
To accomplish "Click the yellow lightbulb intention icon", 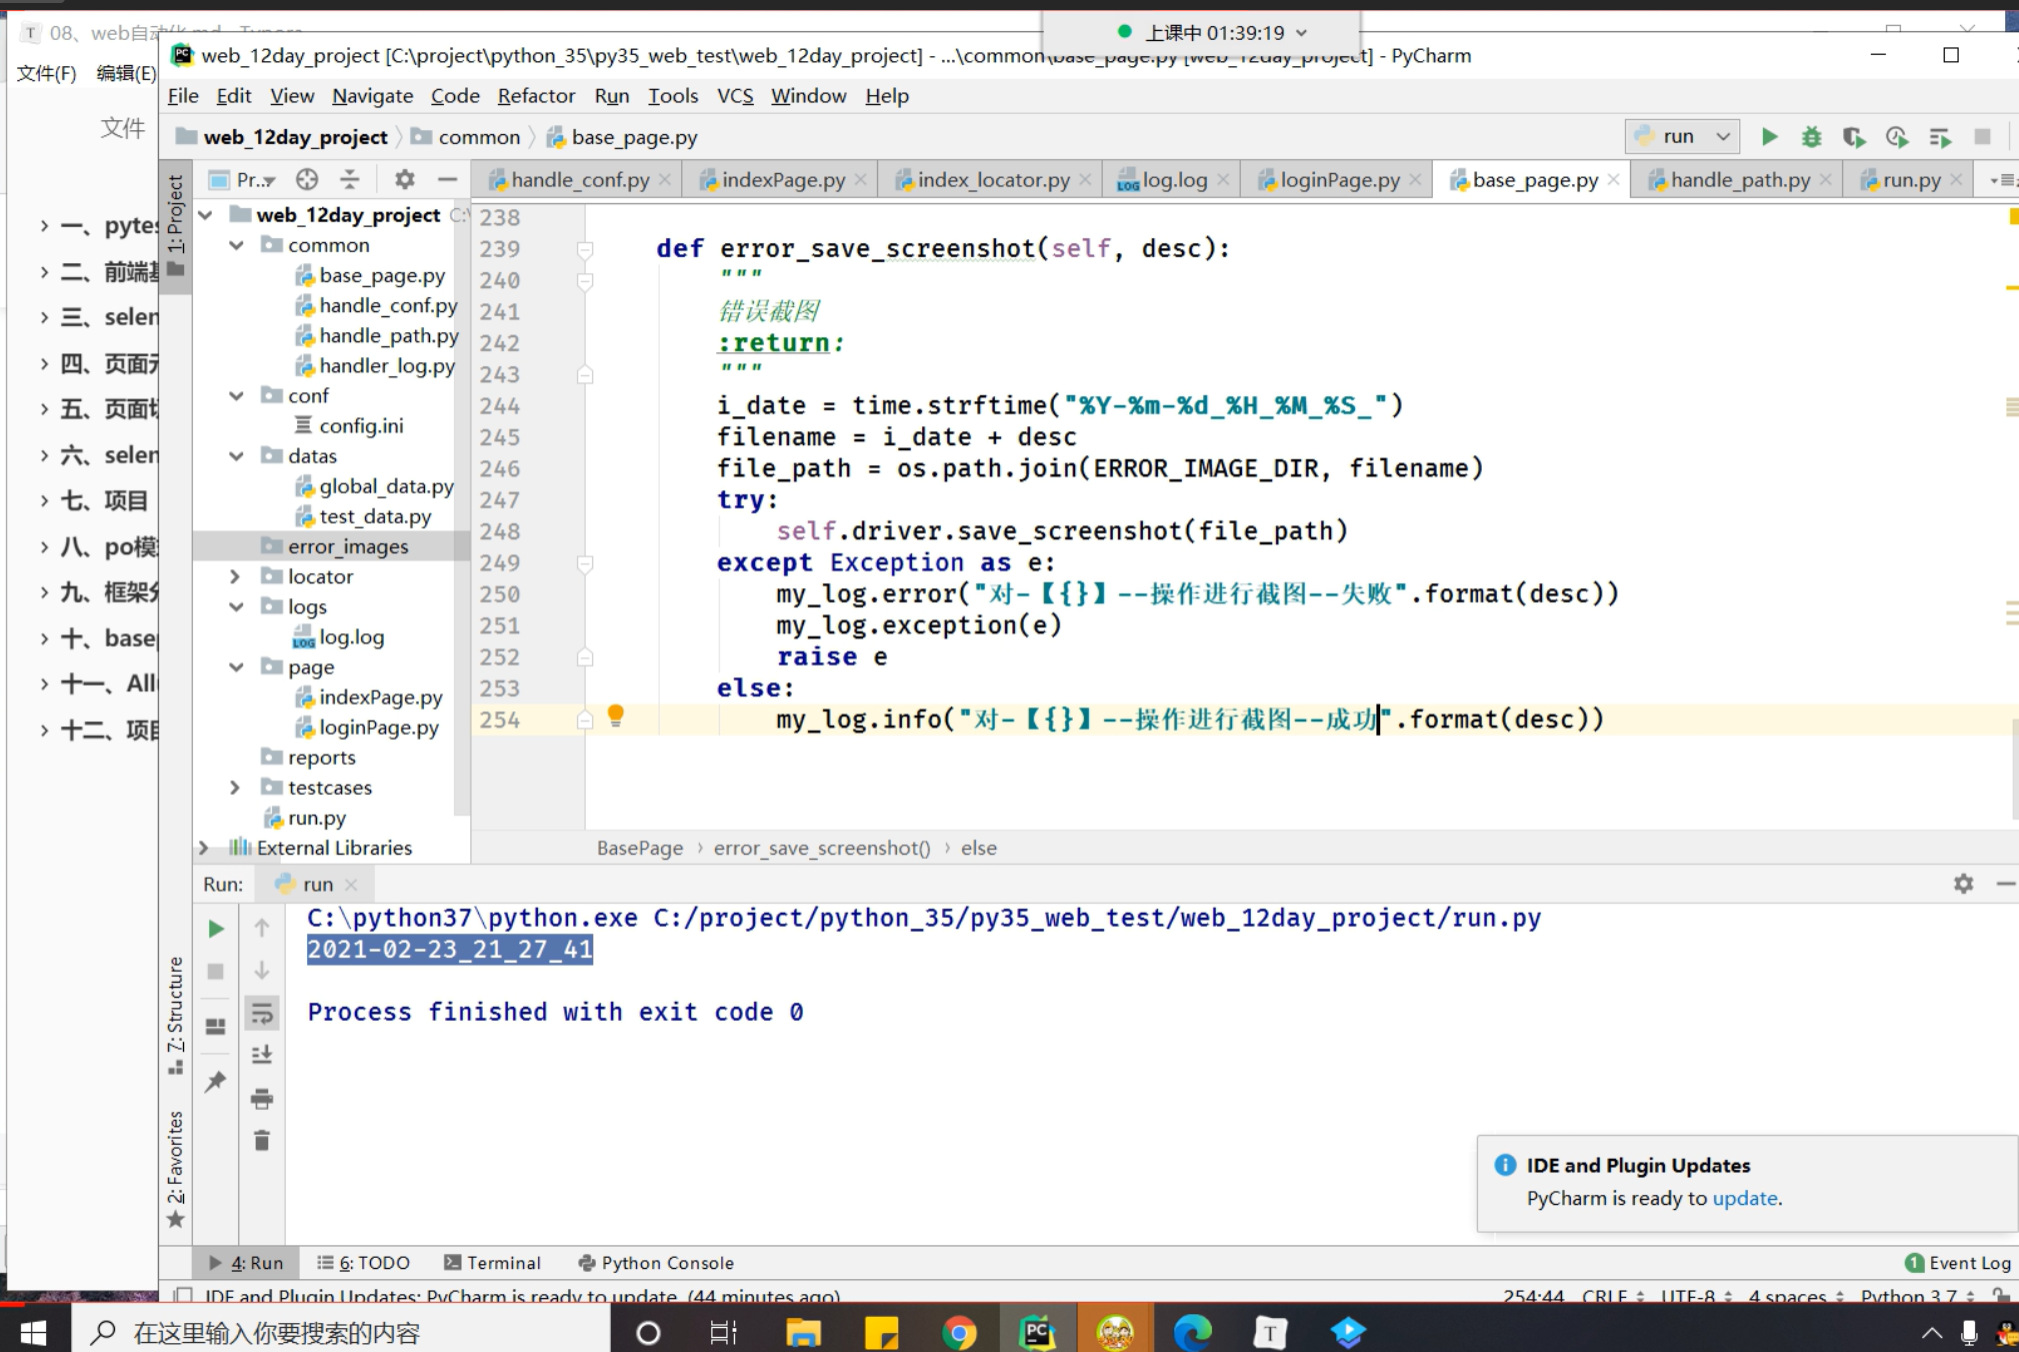I will click(616, 716).
